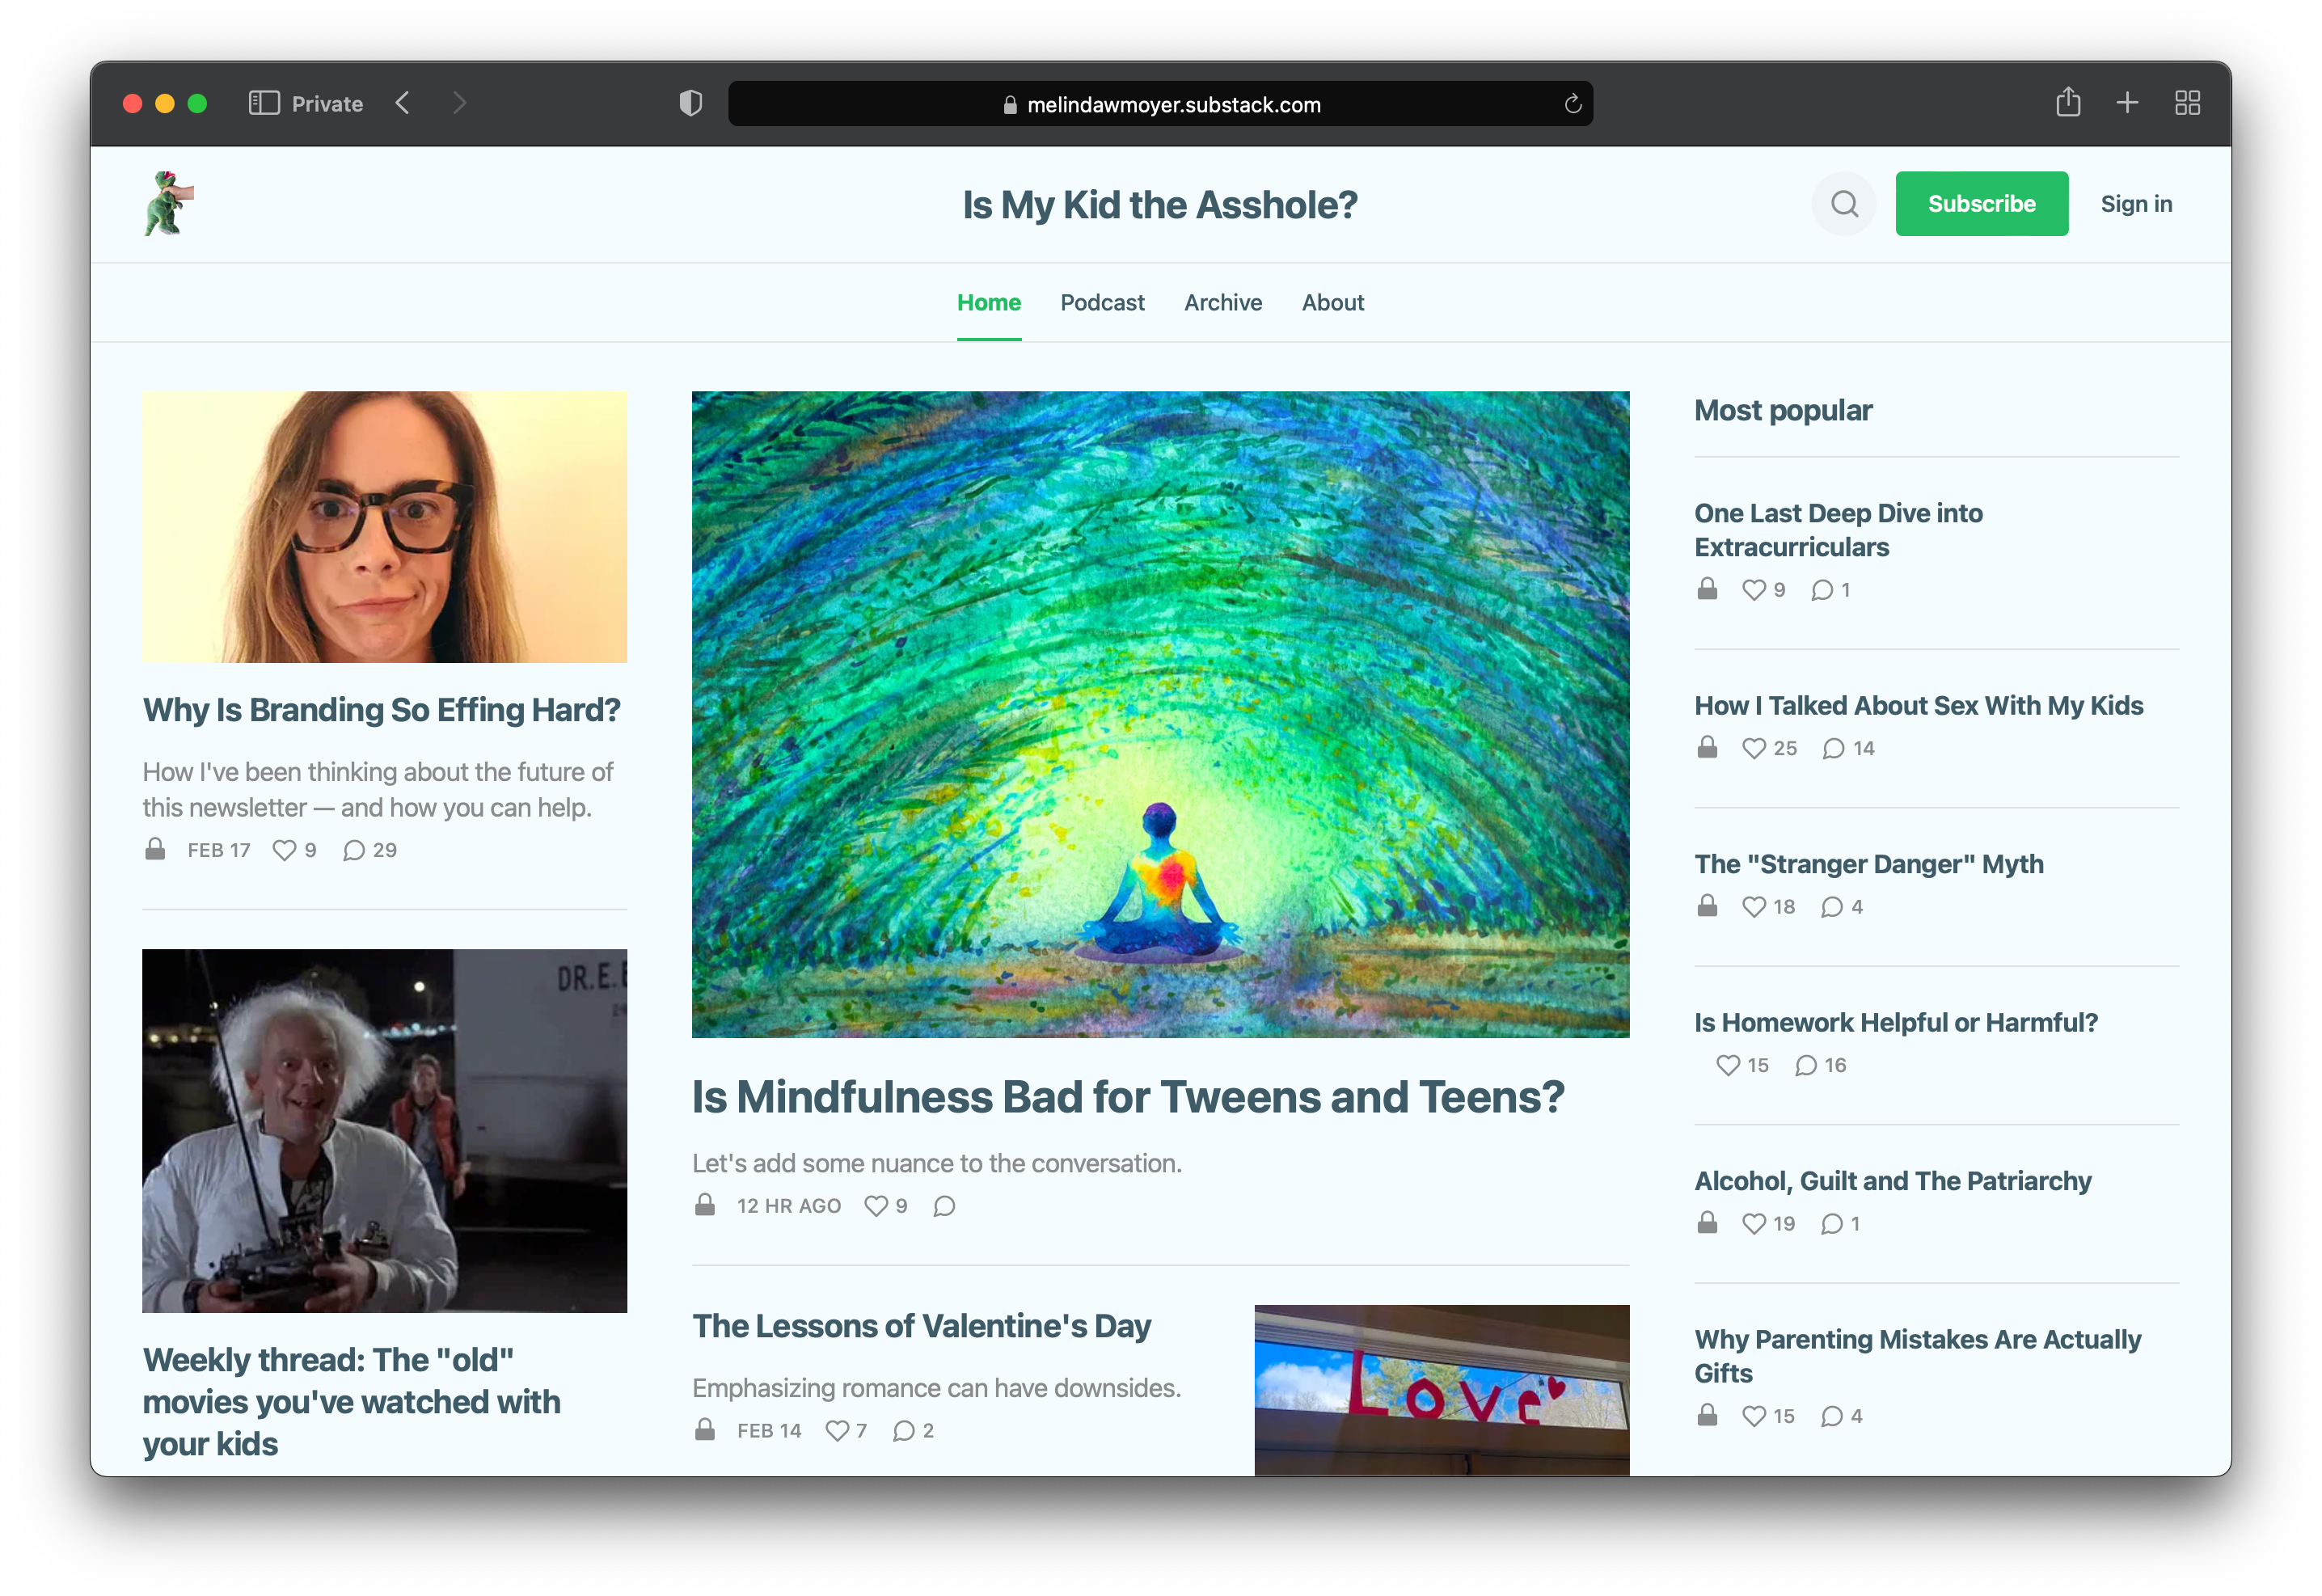
Task: Open comments on Parenting Mistakes Are Gifts
Action: [x=1840, y=1416]
